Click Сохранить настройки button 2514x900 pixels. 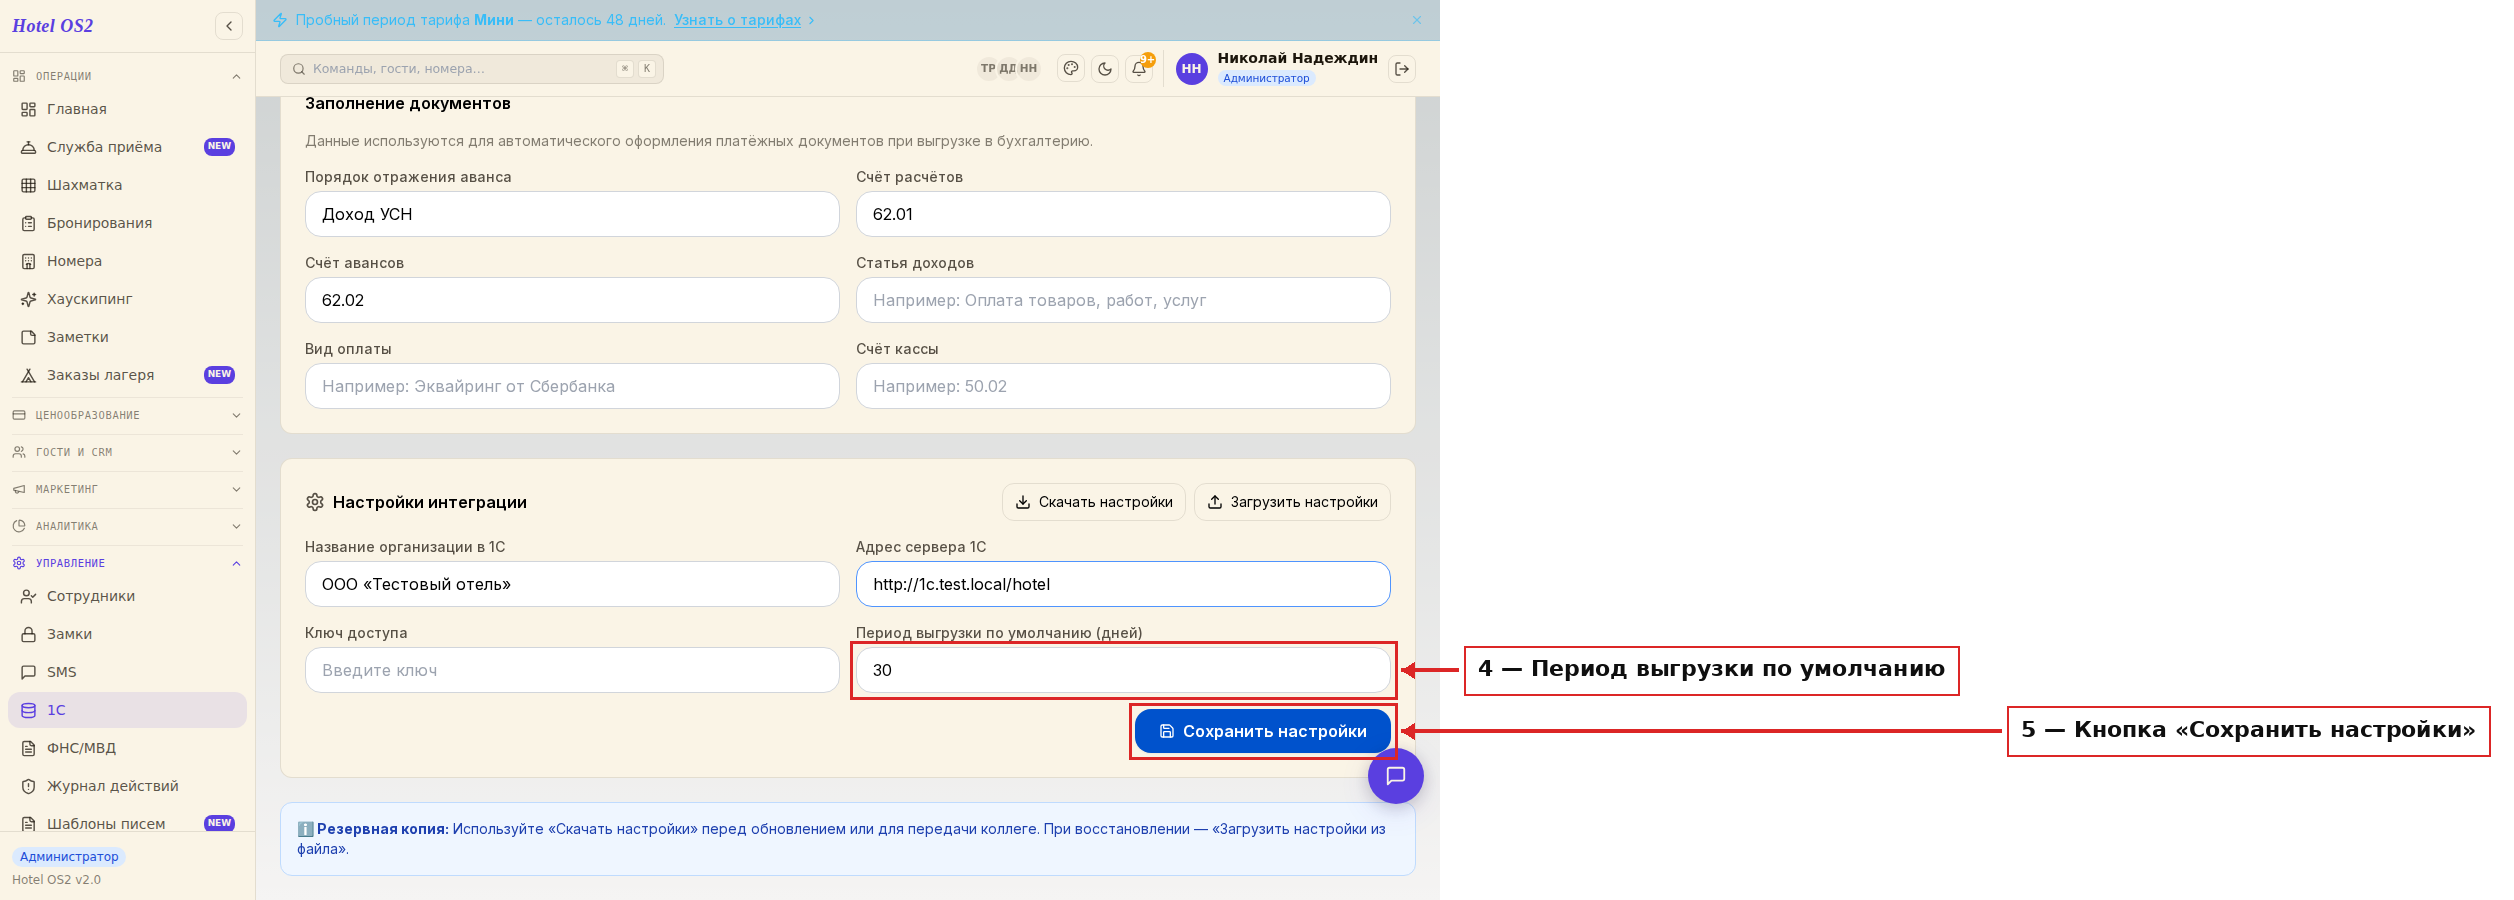click(x=1263, y=732)
